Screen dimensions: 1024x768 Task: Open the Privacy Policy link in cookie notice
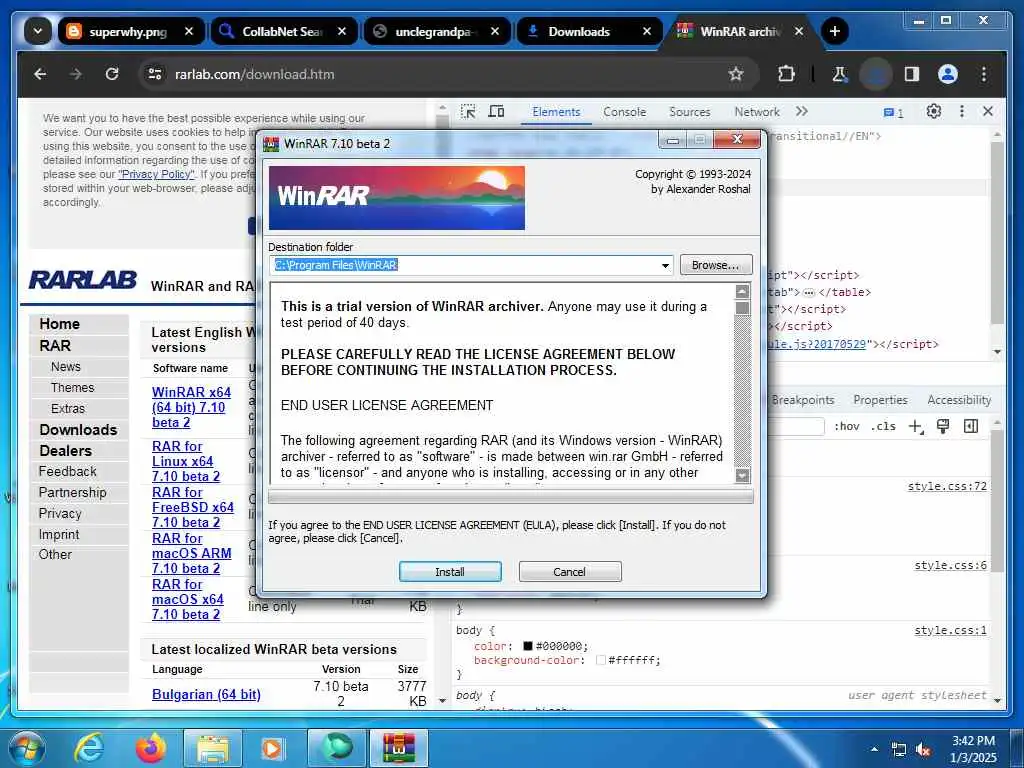pyautogui.click(x=156, y=174)
